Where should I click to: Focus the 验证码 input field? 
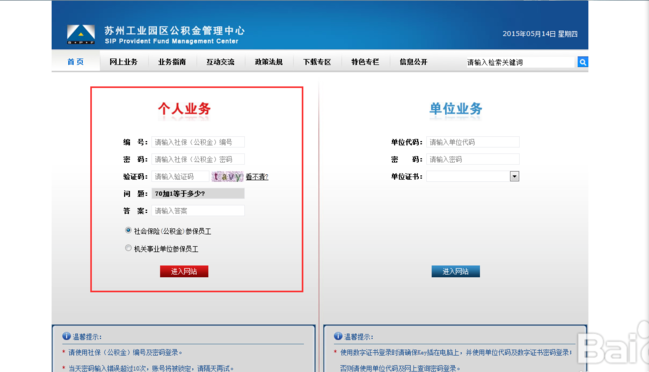180,177
